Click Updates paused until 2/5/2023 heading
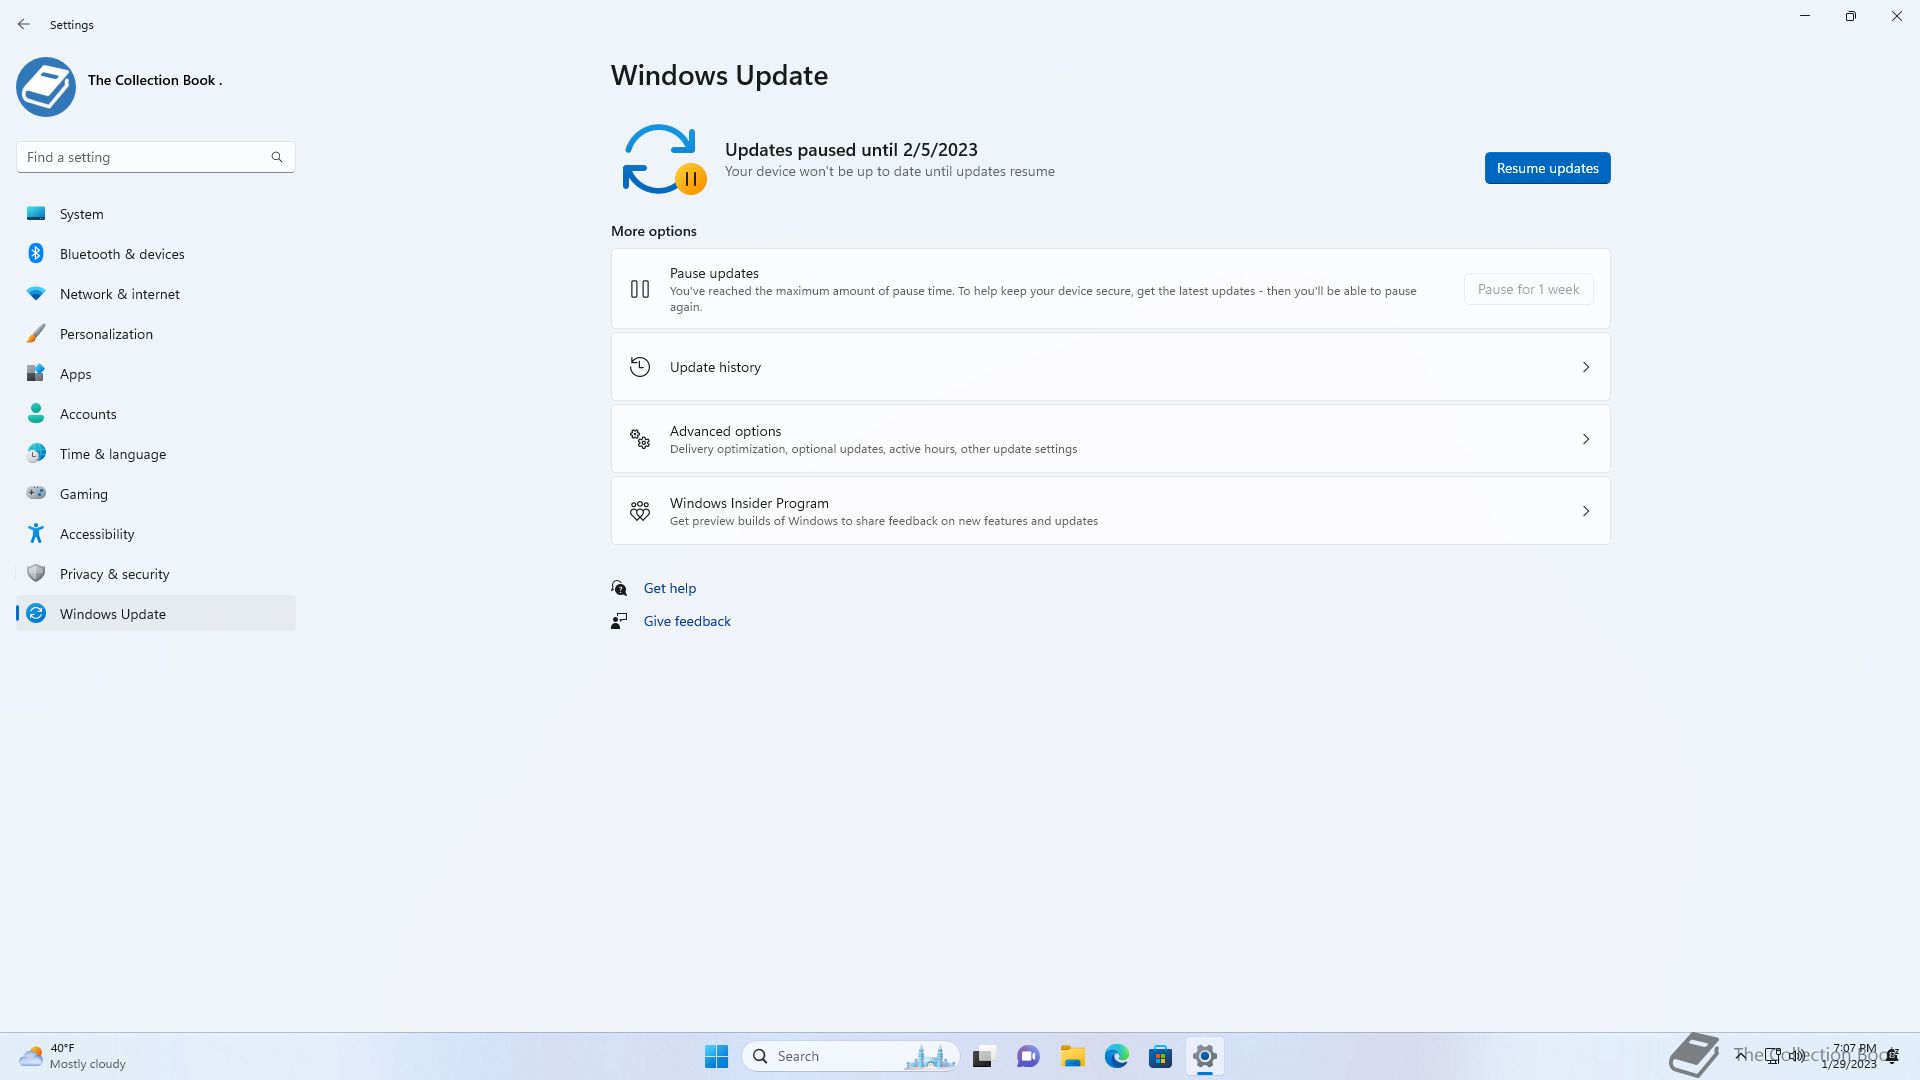1920x1080 pixels. pyautogui.click(x=851, y=149)
